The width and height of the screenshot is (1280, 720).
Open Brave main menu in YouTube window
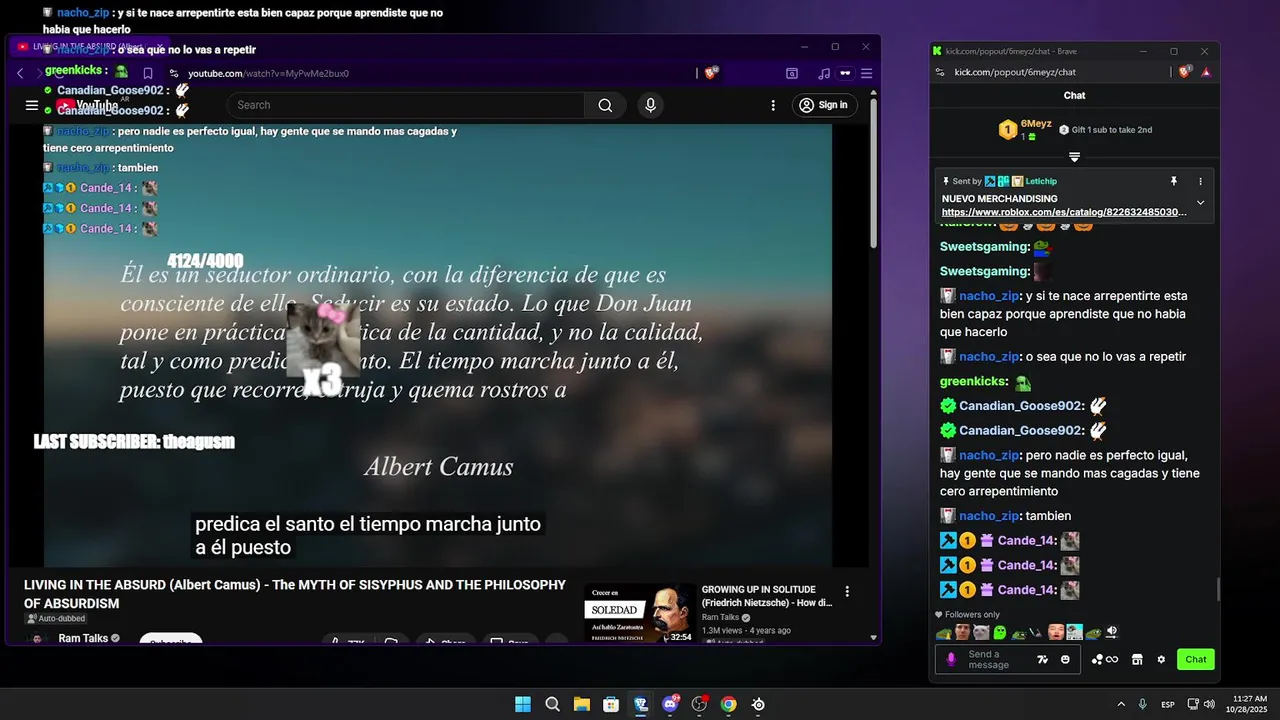[866, 73]
